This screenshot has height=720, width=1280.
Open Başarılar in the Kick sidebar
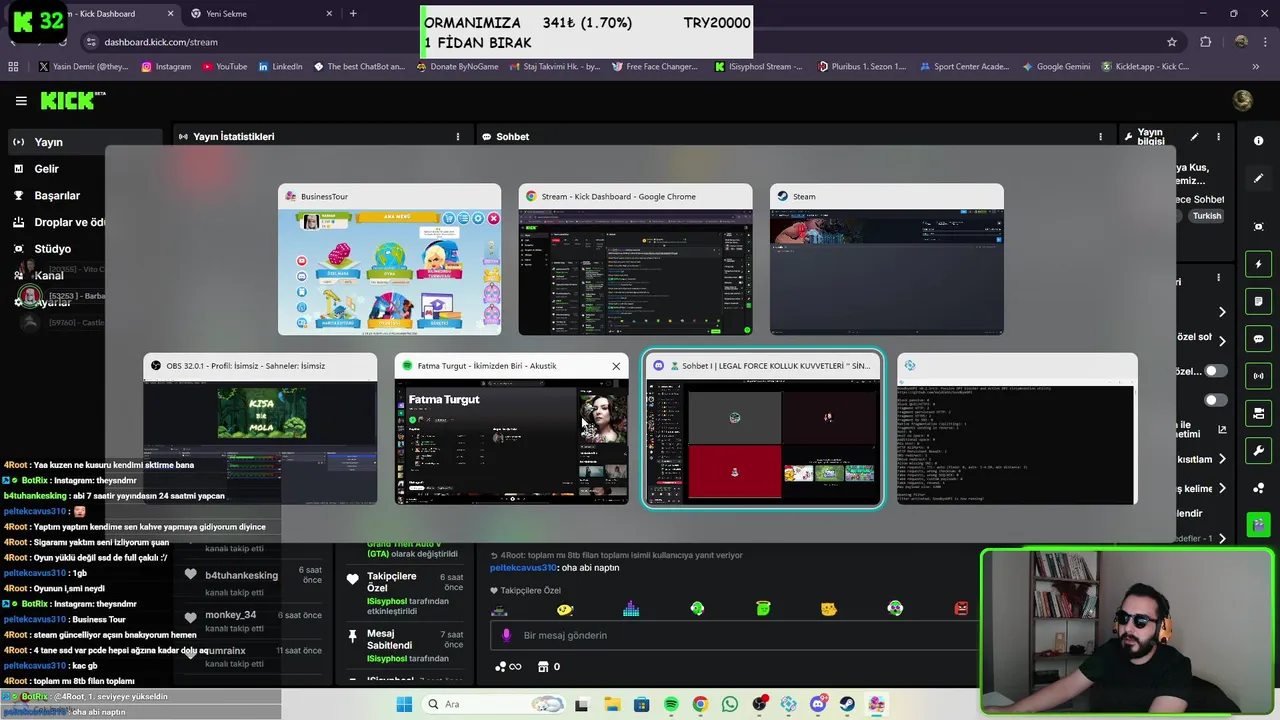click(57, 195)
